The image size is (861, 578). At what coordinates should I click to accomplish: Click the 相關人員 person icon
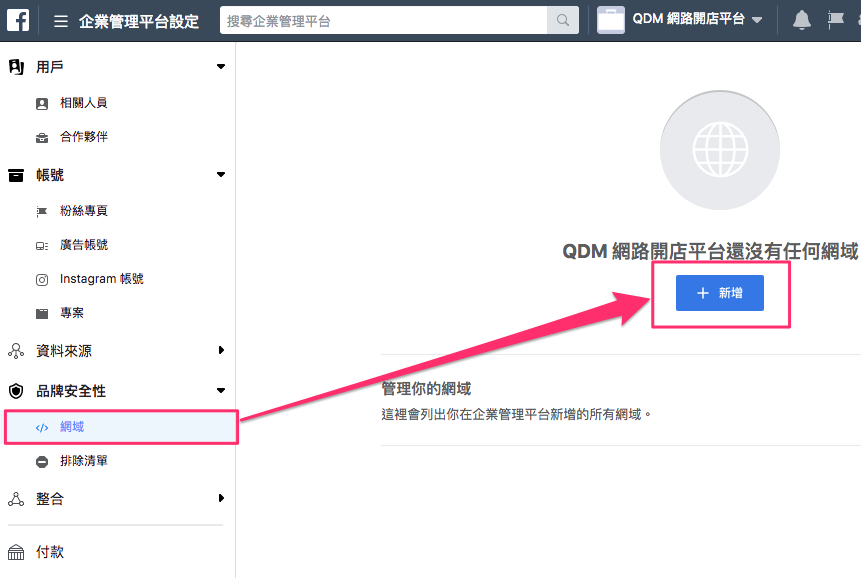42,104
